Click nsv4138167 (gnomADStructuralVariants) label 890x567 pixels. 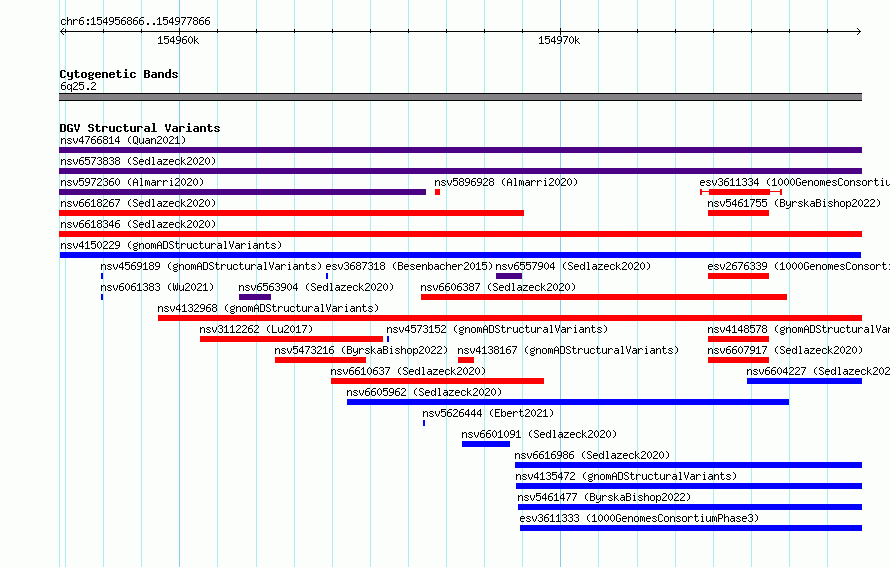[568, 350]
